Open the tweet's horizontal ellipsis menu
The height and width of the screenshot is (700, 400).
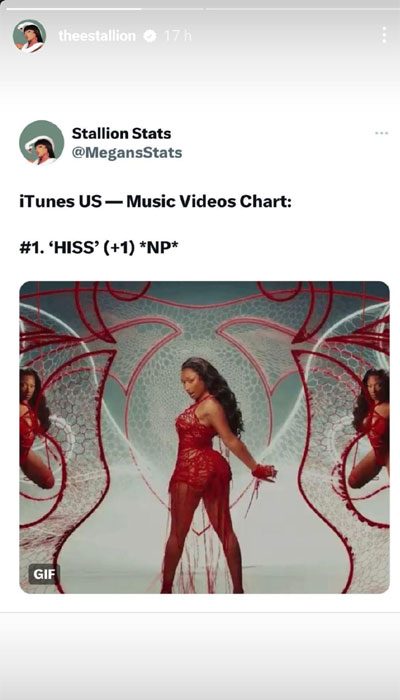(381, 133)
